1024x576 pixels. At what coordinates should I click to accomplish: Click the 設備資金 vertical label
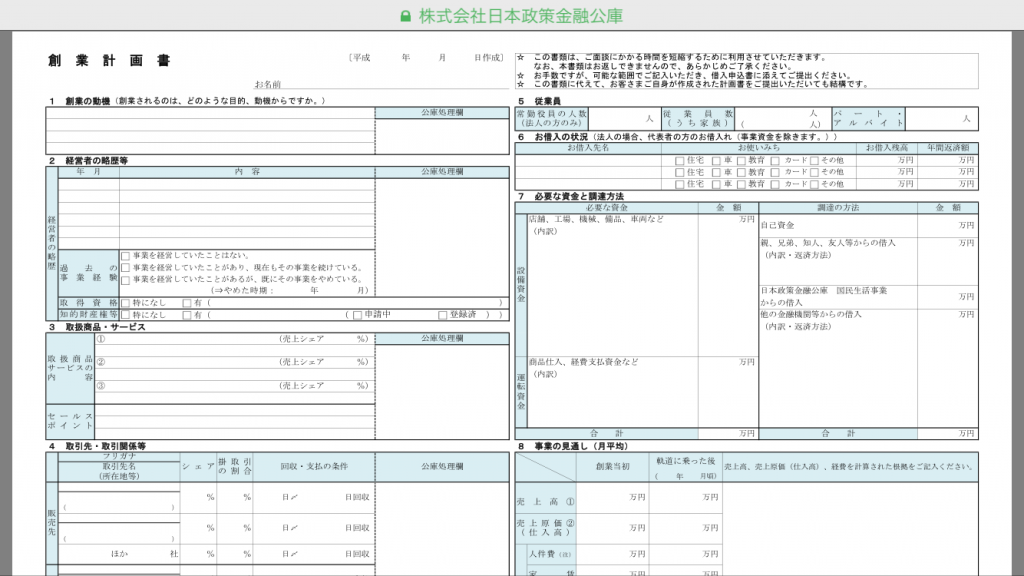[521, 285]
